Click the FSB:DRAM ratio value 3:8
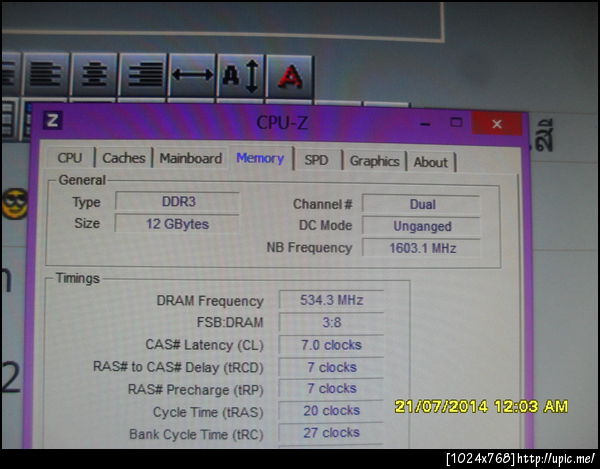Image resolution: width=600 pixels, height=469 pixels. tap(331, 322)
